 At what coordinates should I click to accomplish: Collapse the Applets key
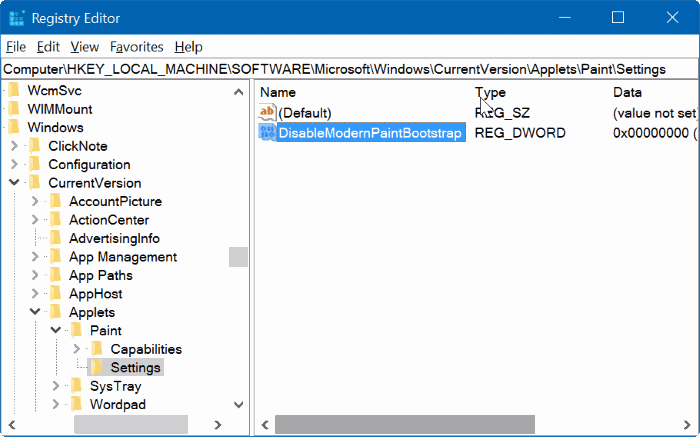click(35, 312)
